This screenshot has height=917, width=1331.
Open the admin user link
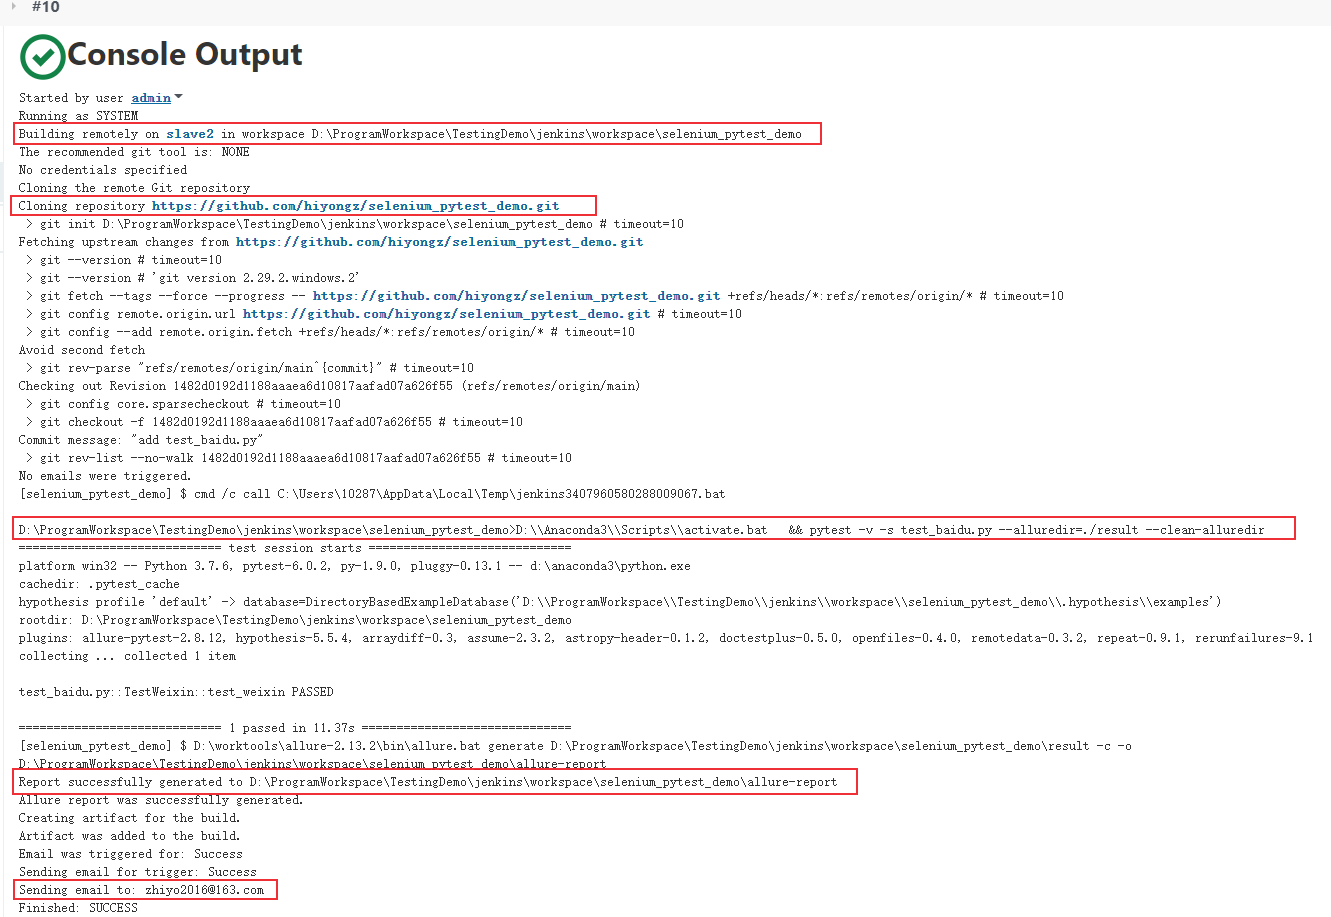point(151,98)
